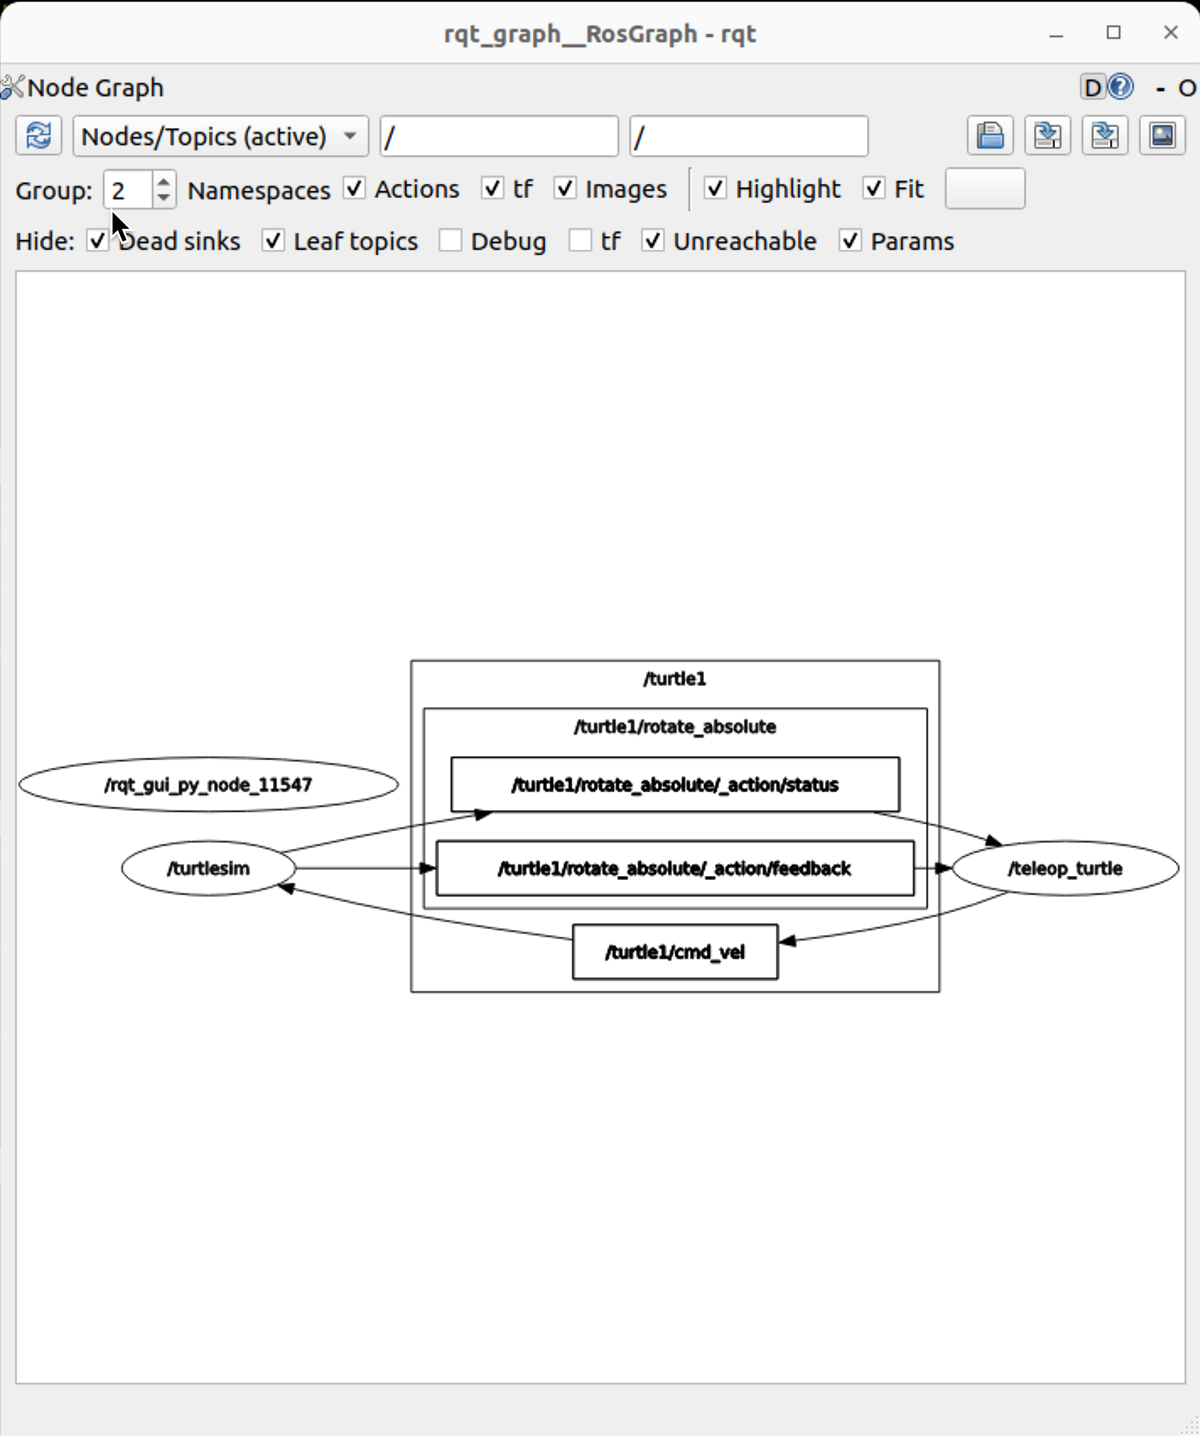Select the /teleop_turtle node
The width and height of the screenshot is (1200, 1436).
(1065, 868)
